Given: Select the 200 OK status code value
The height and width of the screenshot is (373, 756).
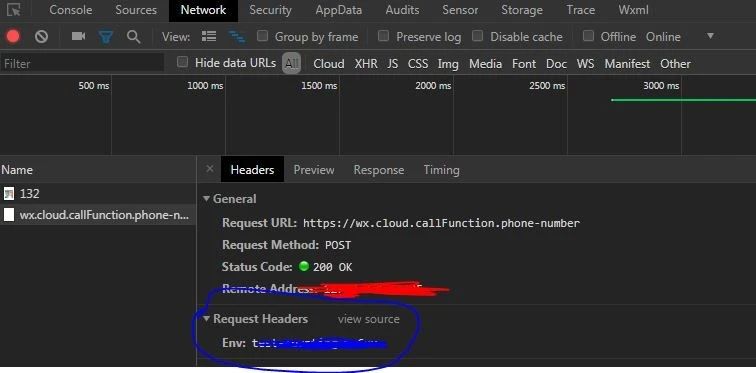Looking at the screenshot, I should click(x=332, y=266).
